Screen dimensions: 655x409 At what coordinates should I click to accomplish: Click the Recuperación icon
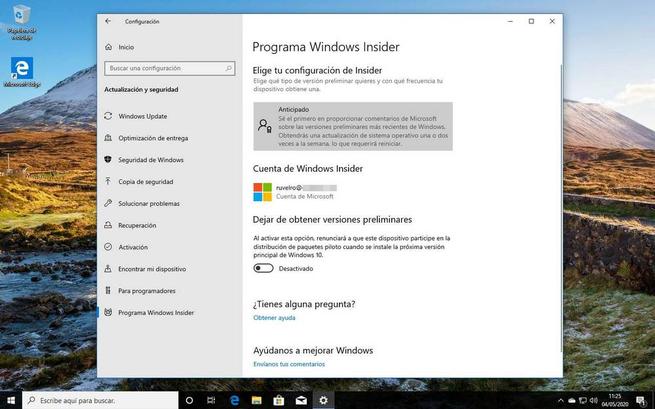(108, 225)
